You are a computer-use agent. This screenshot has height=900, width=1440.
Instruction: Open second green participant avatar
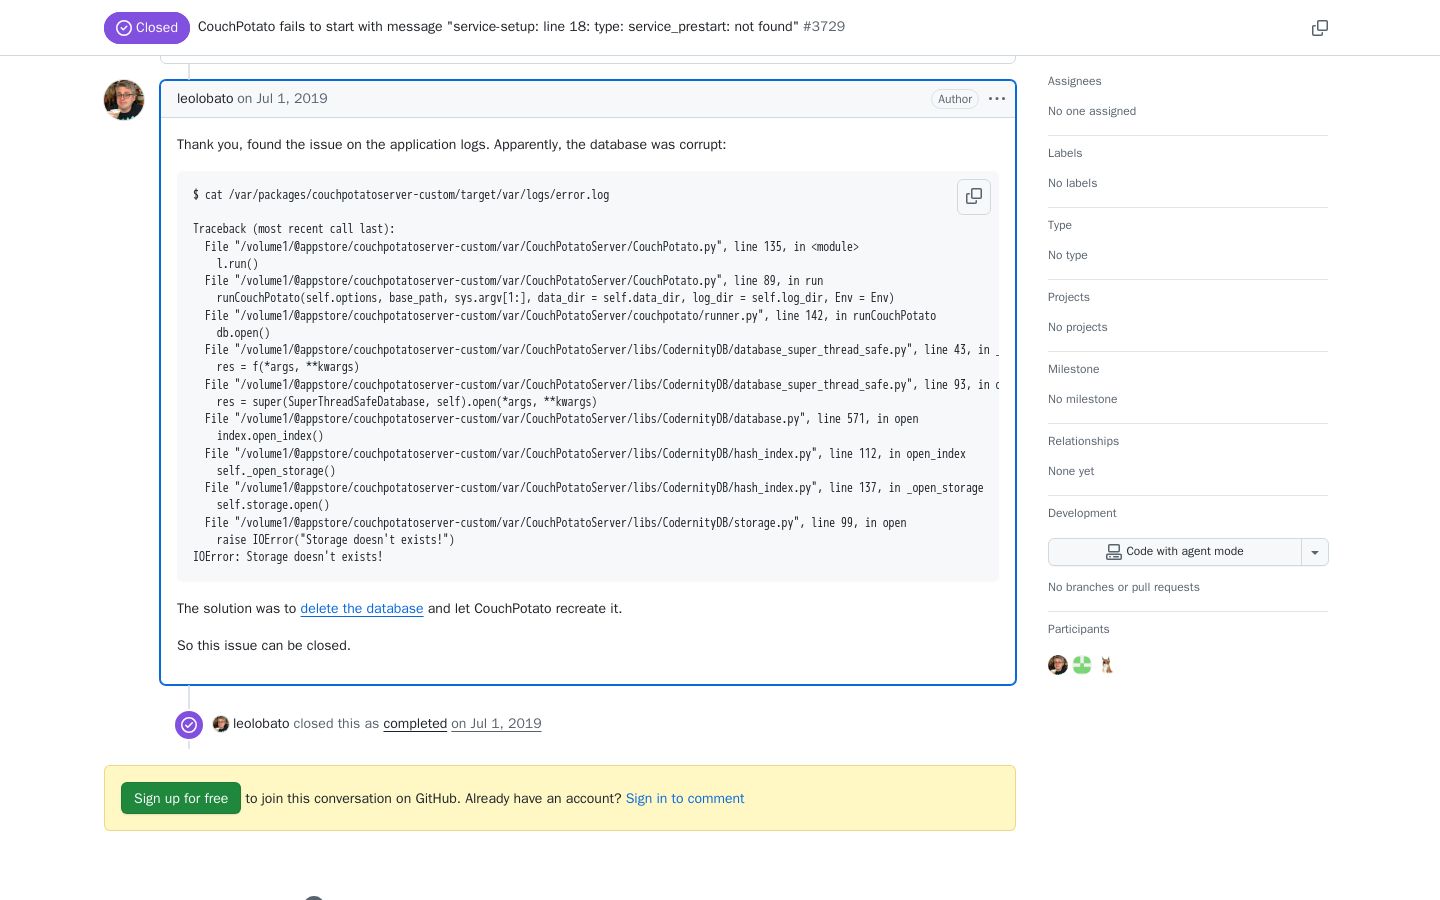[1082, 665]
